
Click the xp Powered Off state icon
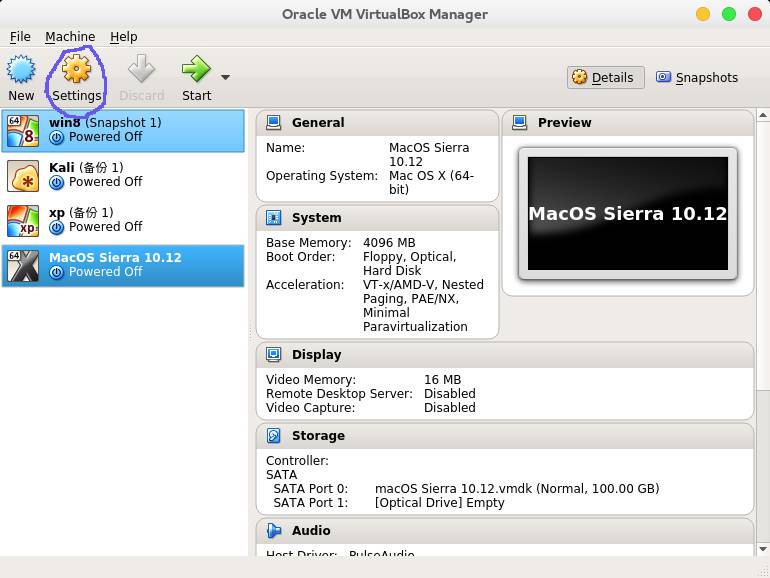click(56, 227)
